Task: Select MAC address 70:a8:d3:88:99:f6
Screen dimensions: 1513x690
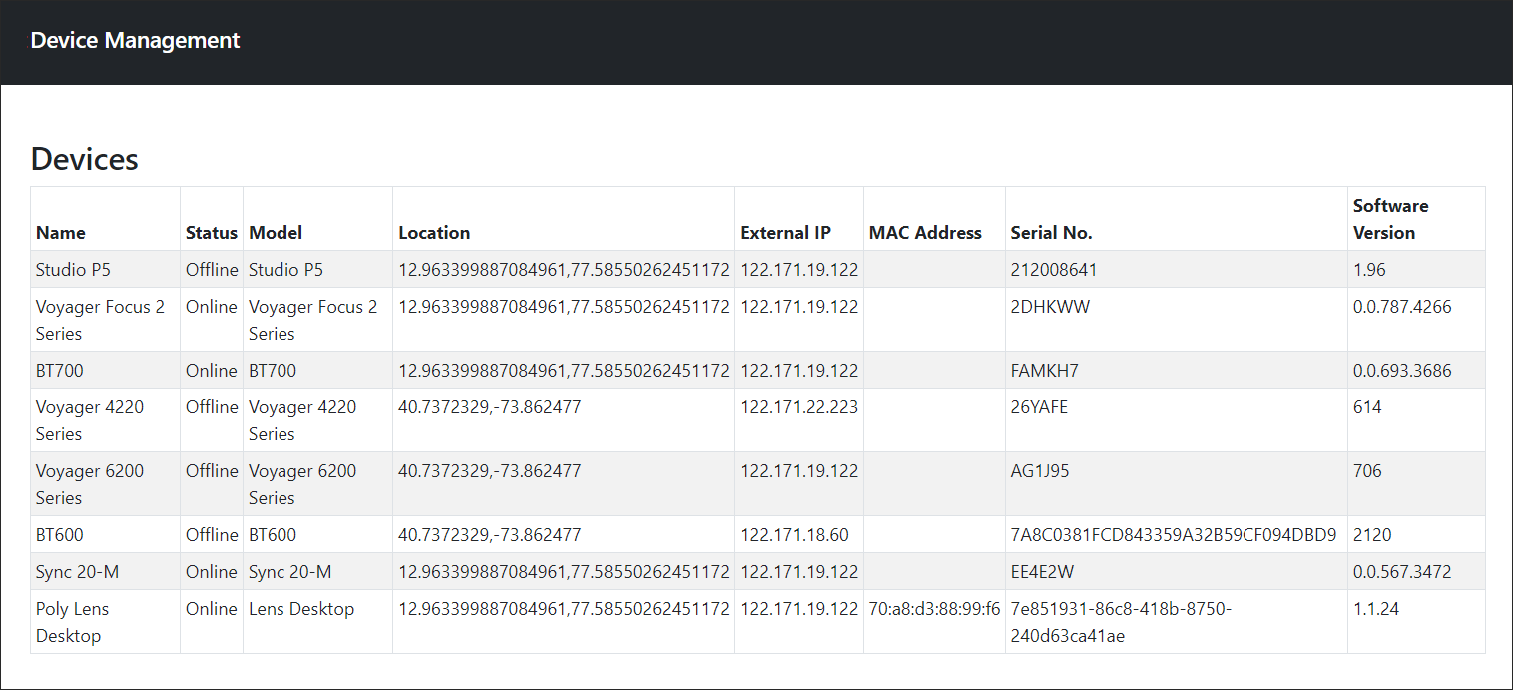Action: click(x=934, y=609)
